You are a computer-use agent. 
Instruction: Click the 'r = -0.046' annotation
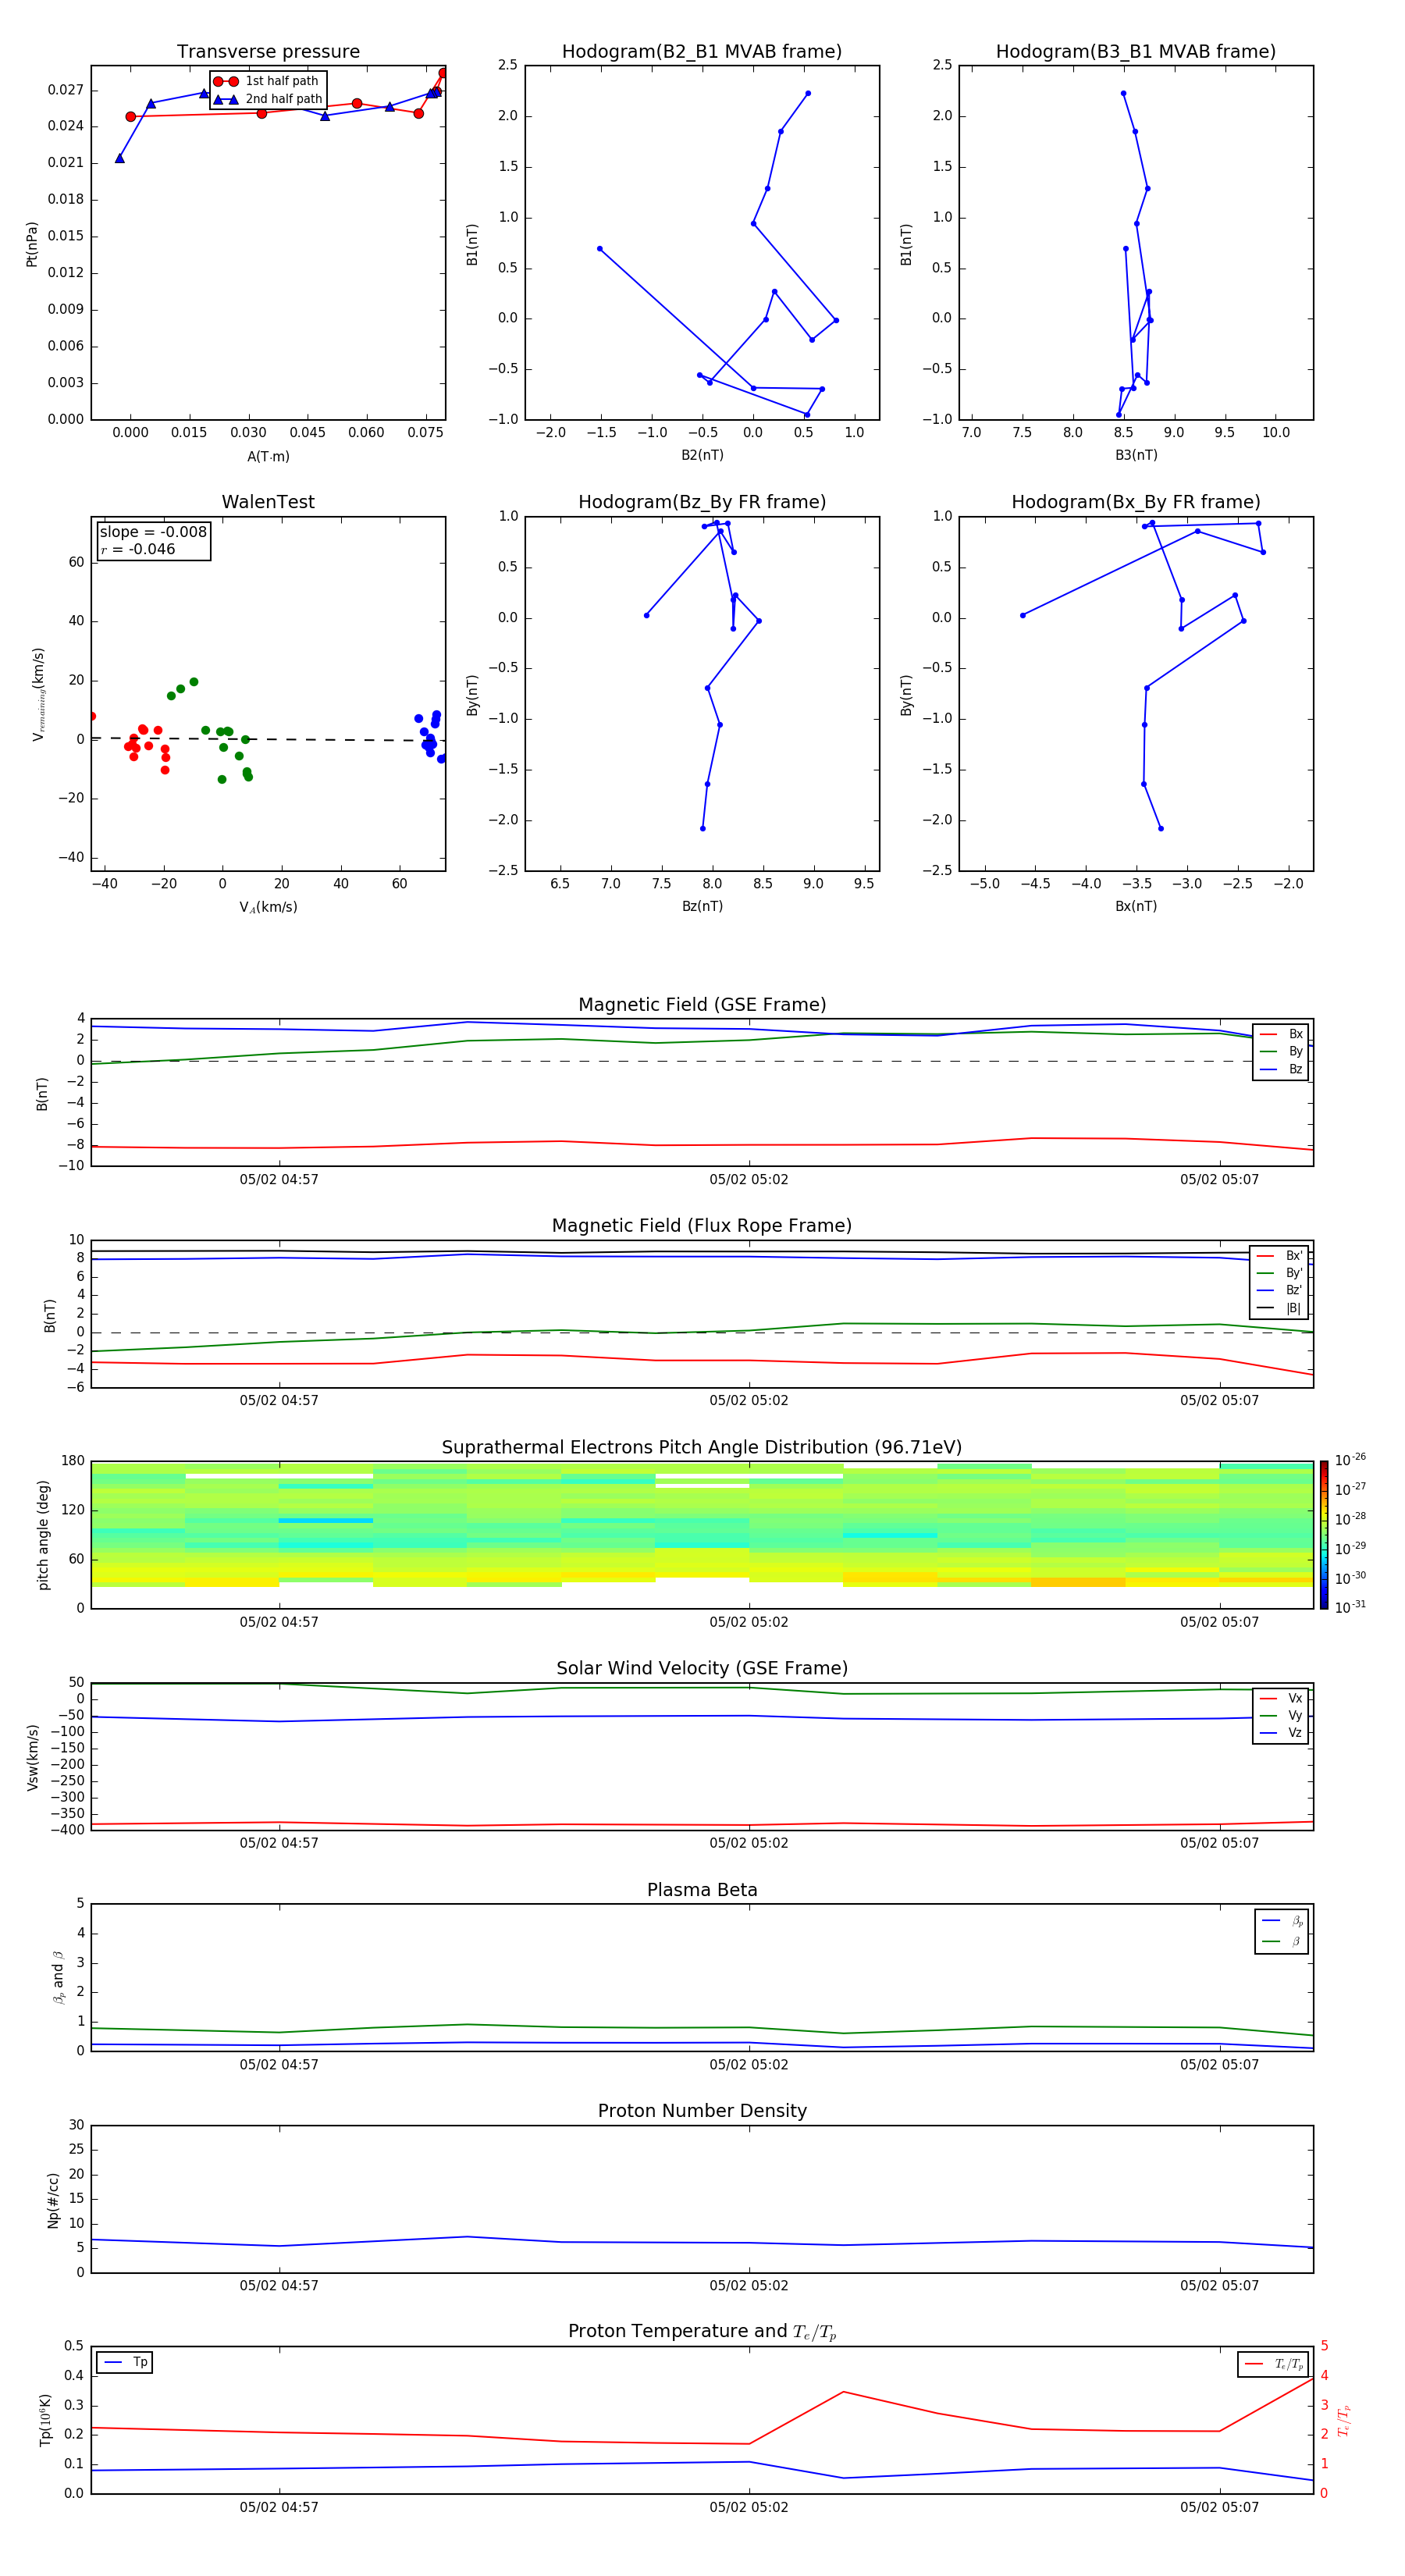[138, 550]
